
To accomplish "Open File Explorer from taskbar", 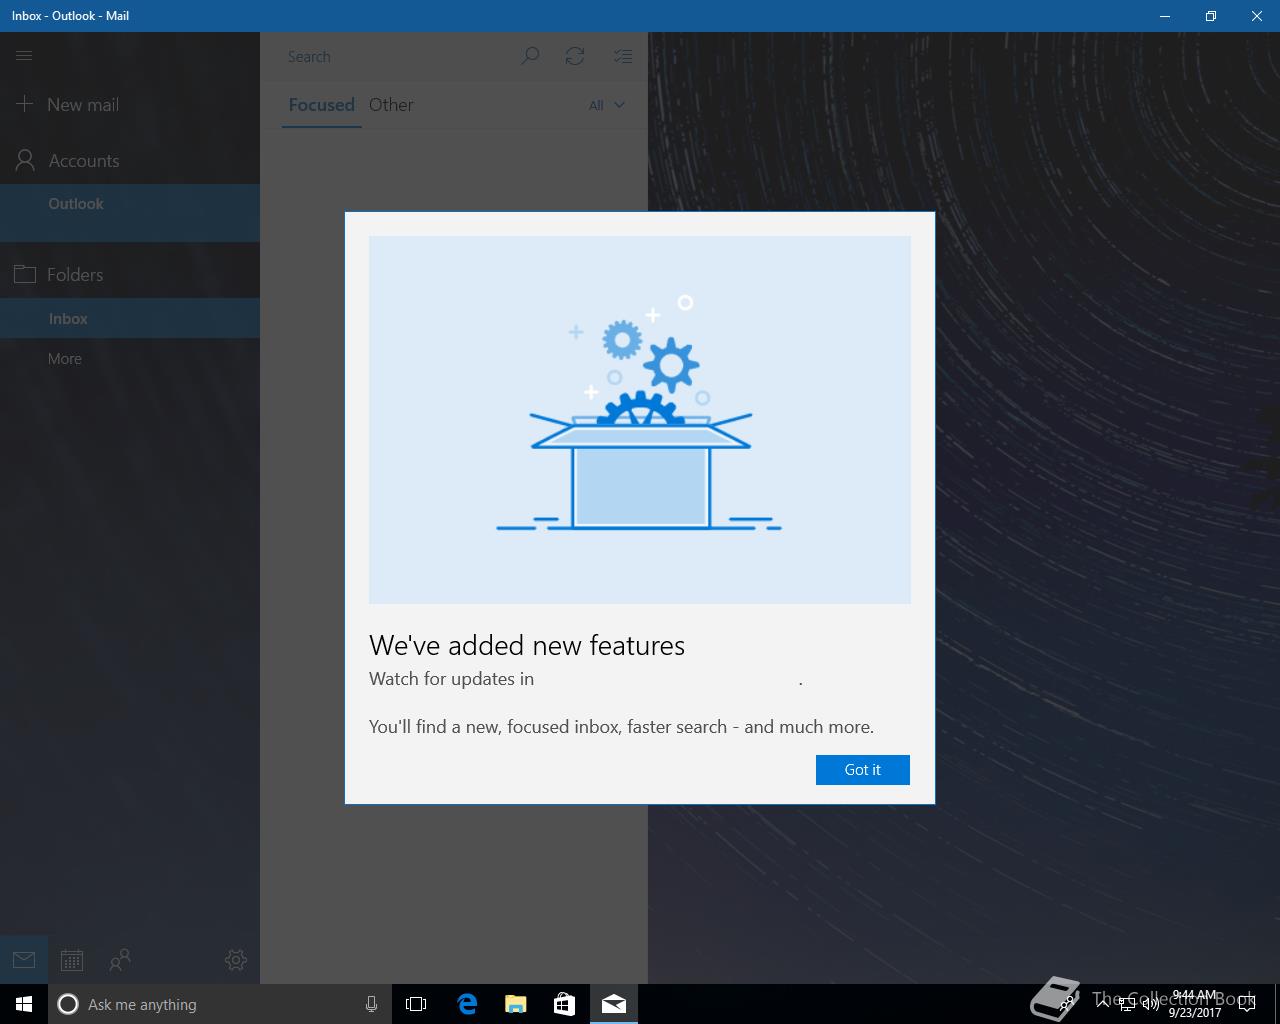I will click(516, 1004).
